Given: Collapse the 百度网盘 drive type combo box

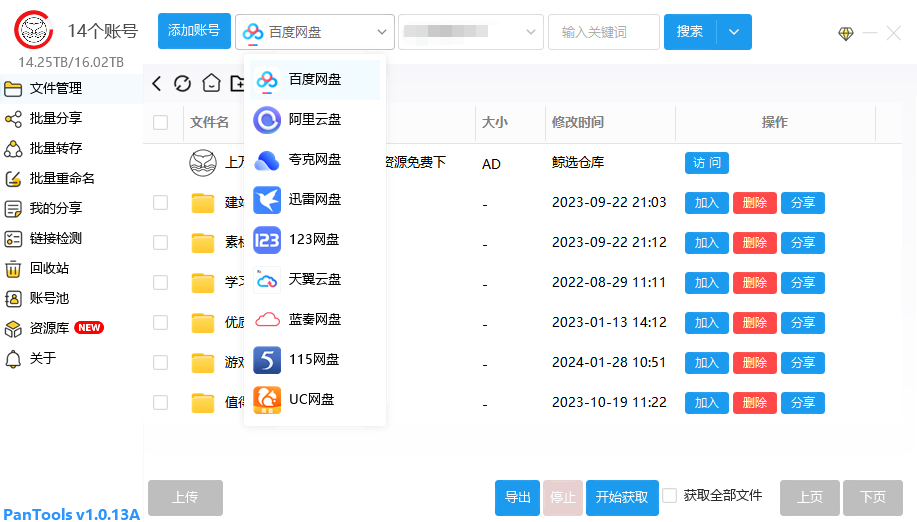Looking at the screenshot, I should 315,32.
